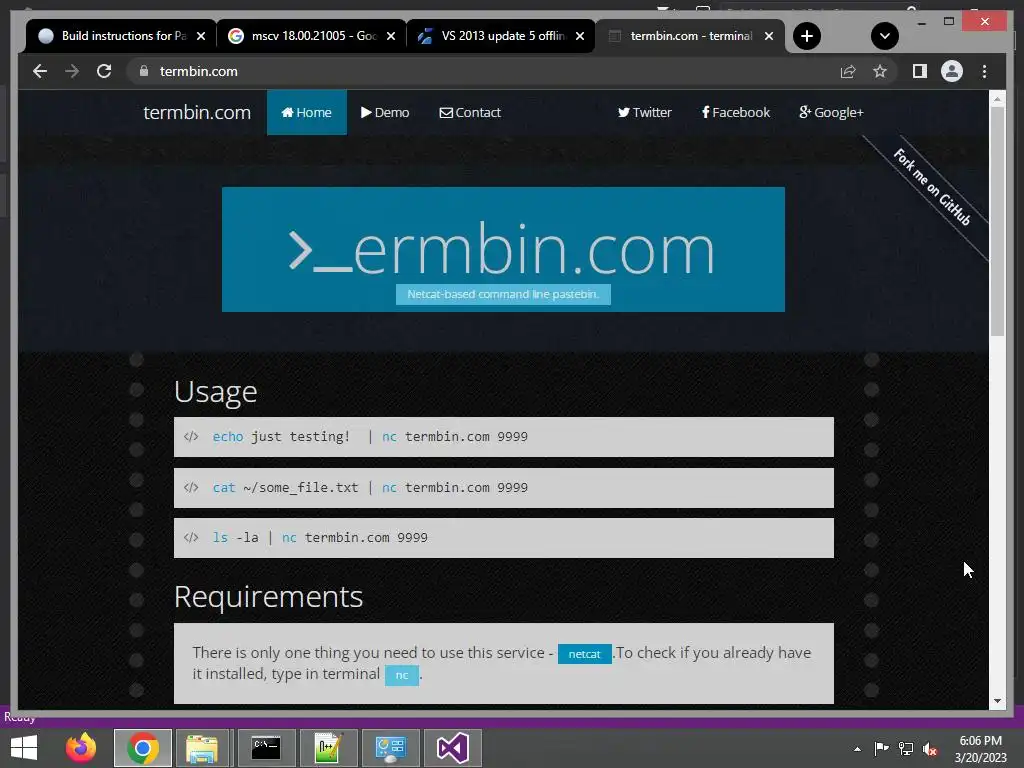Image resolution: width=1024 pixels, height=768 pixels.
Task: Open File Explorer from taskbar
Action: (x=202, y=748)
